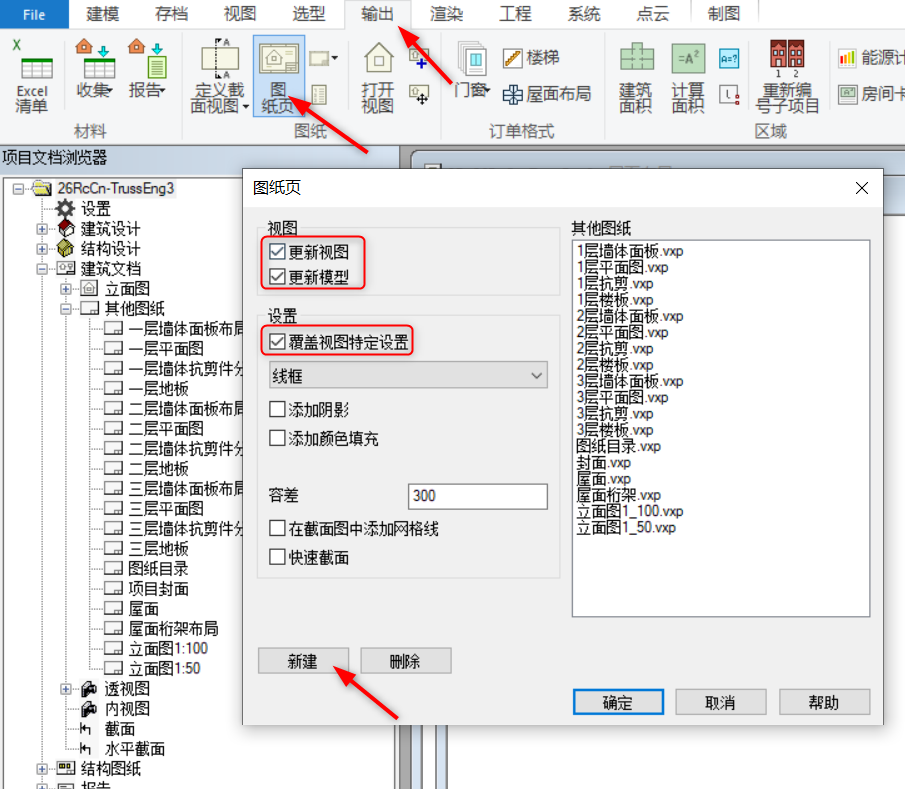The image size is (905, 789).
Task: Click the 建筑面积 icon
Action: (x=636, y=77)
